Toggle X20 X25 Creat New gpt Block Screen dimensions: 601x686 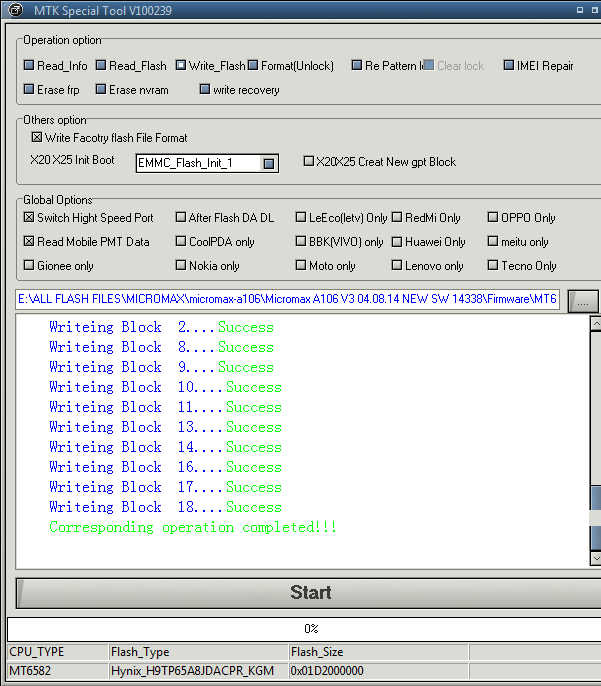click(x=309, y=161)
